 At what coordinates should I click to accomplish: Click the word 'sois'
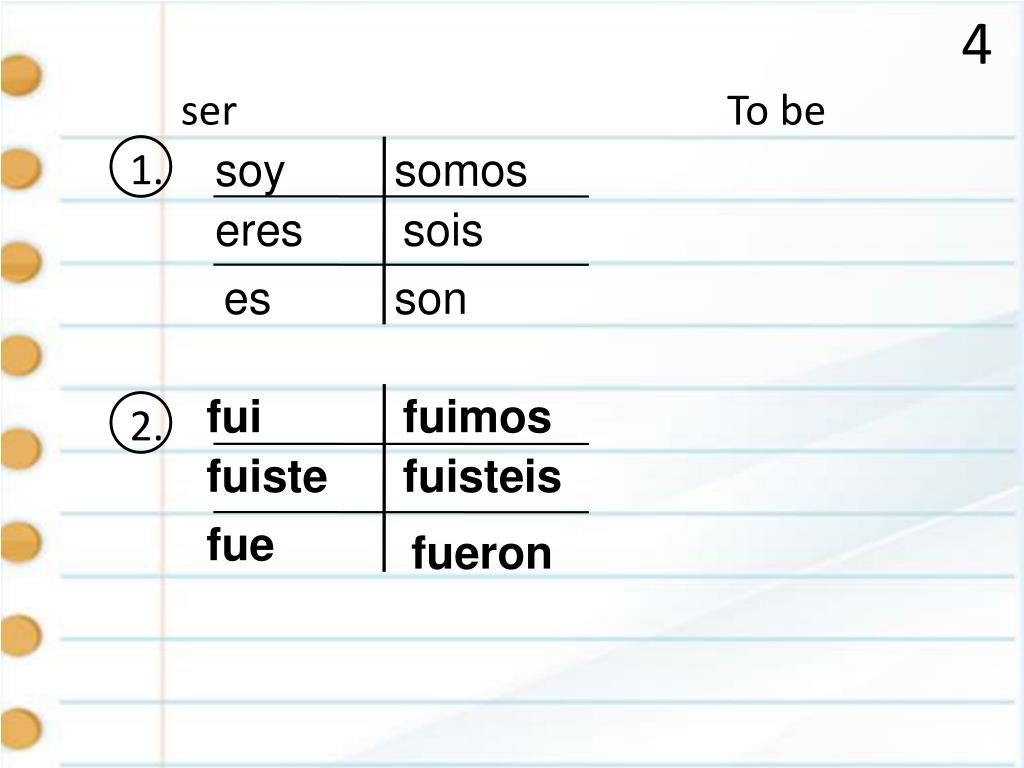443,231
